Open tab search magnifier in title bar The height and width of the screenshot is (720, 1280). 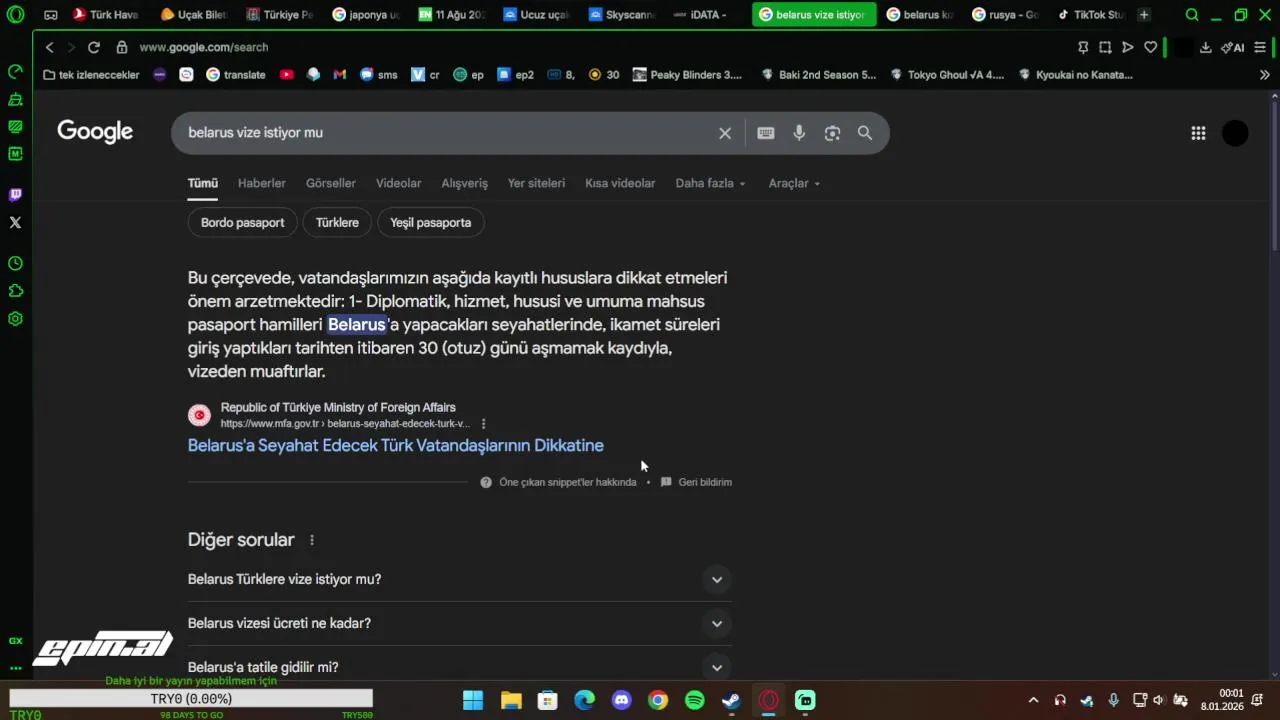pyautogui.click(x=1192, y=15)
